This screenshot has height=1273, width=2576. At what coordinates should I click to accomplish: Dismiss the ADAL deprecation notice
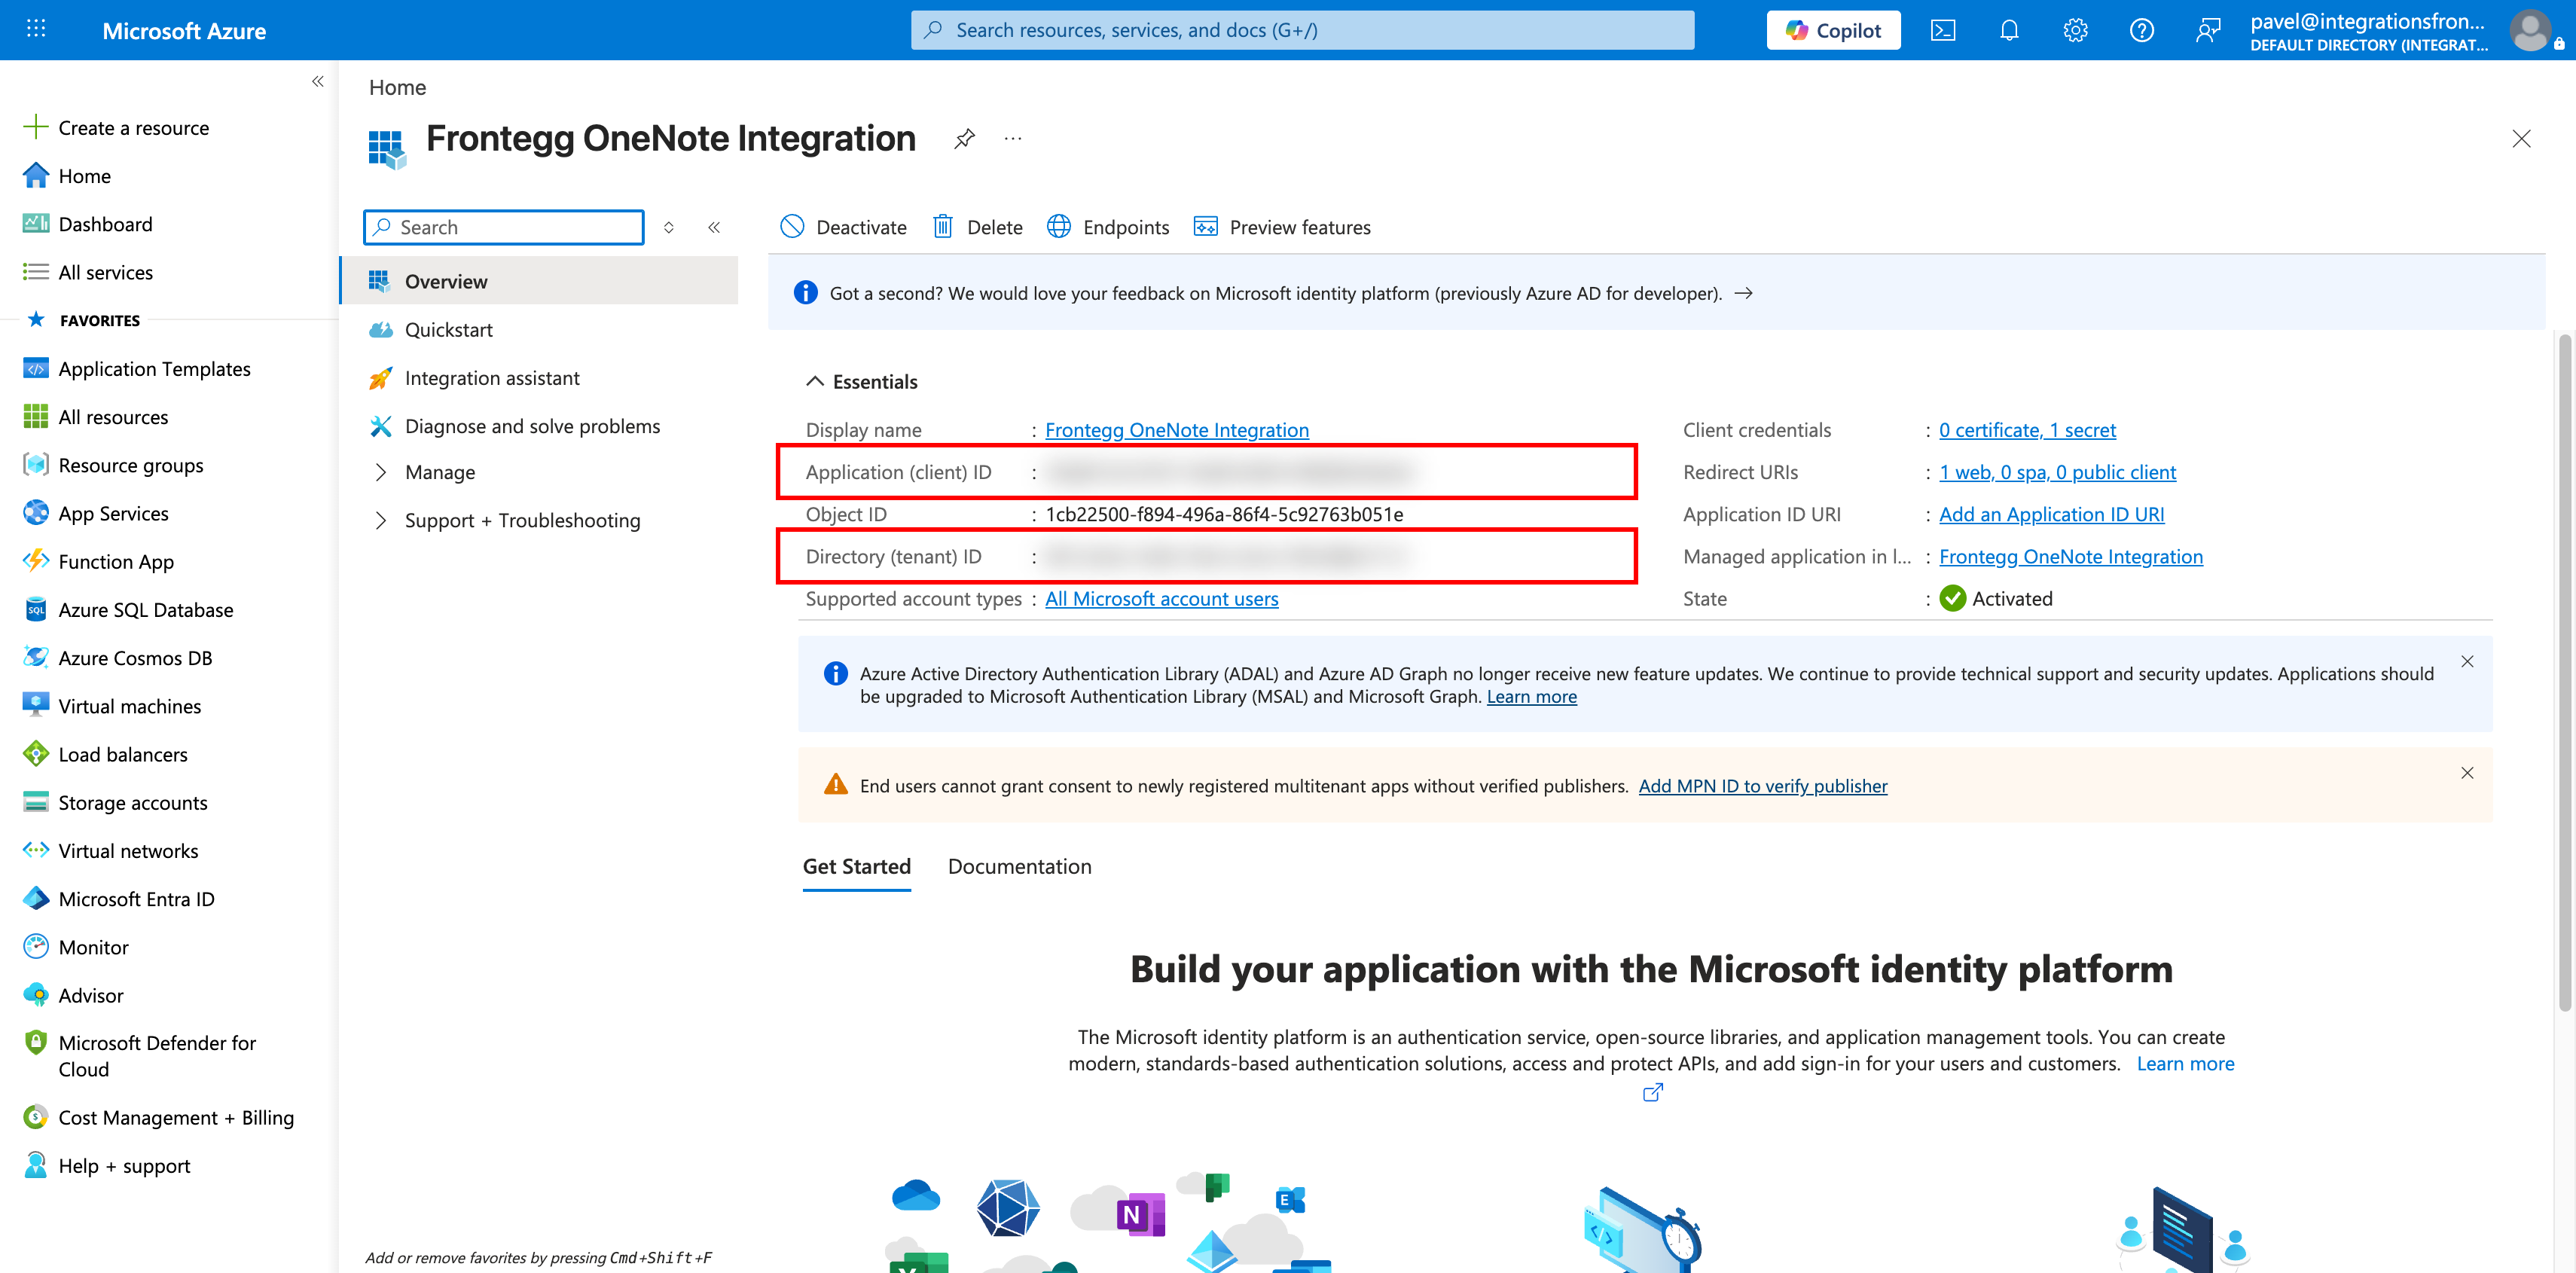2466,661
